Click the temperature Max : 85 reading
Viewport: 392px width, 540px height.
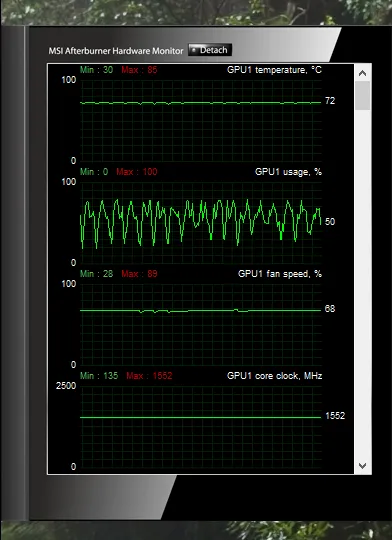[139, 70]
